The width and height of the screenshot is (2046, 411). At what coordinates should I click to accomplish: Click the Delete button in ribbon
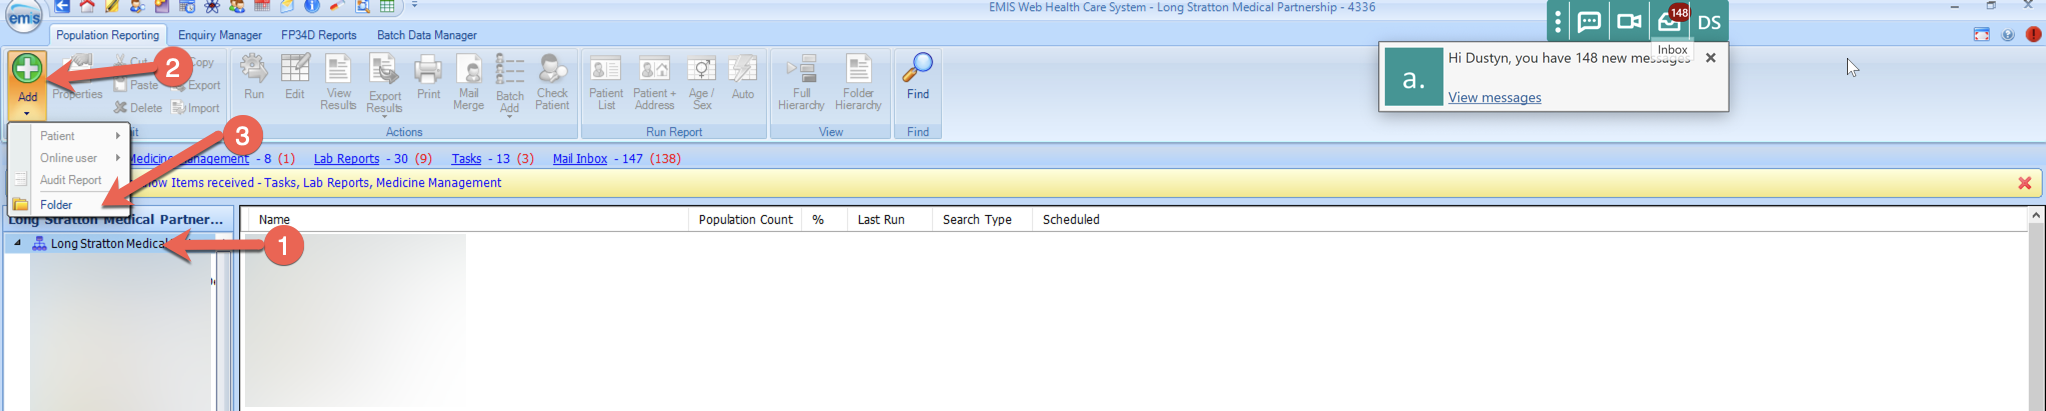coord(138,108)
